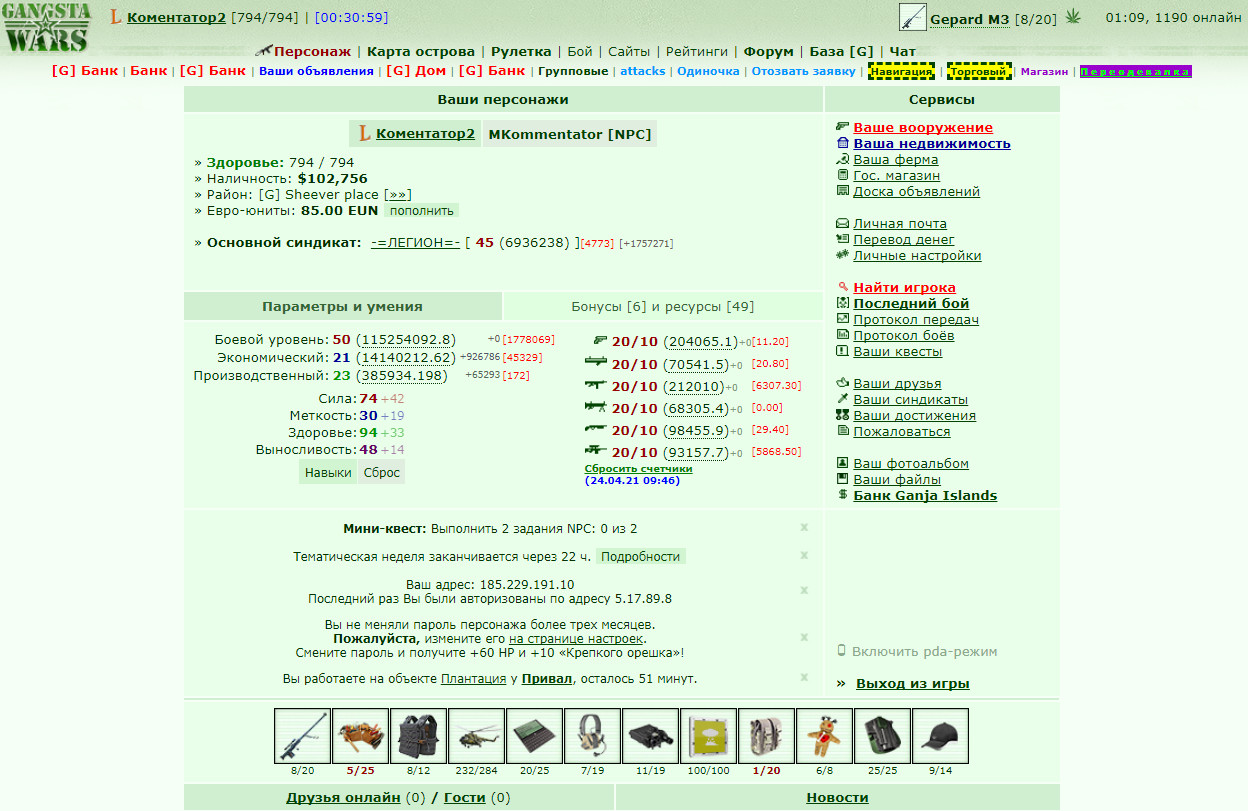Open Банк Ganja Islands

925,495
